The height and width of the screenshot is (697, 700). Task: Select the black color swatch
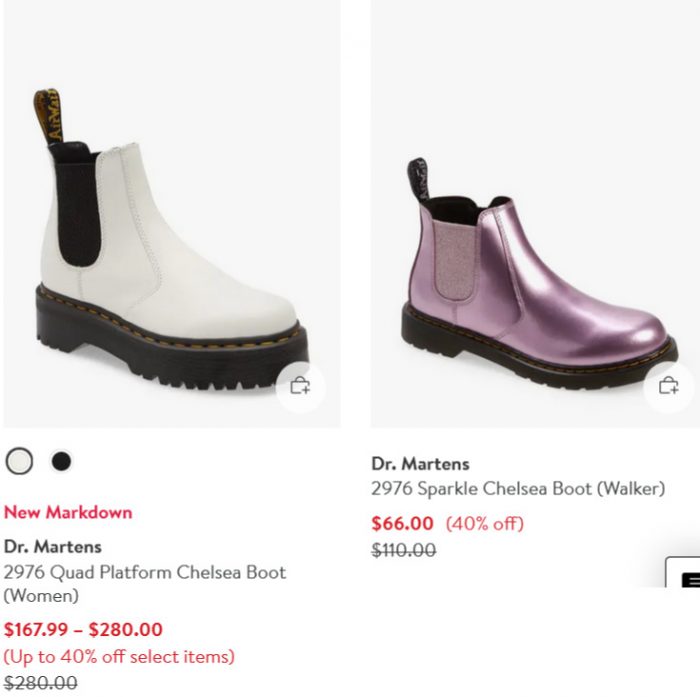click(x=61, y=461)
